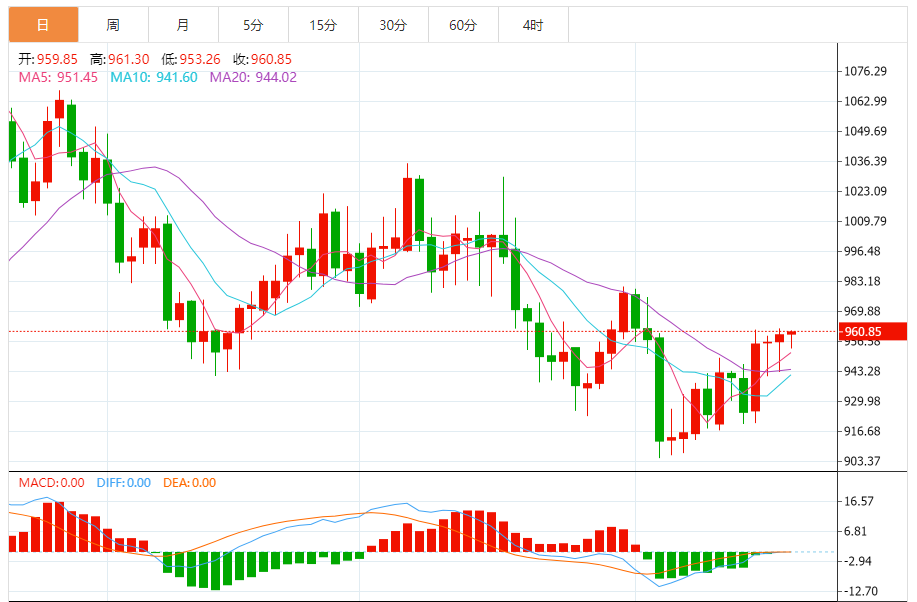This screenshot has width=917, height=602.
Task: Click the 高:961.30 high price text
Action: 120,59
